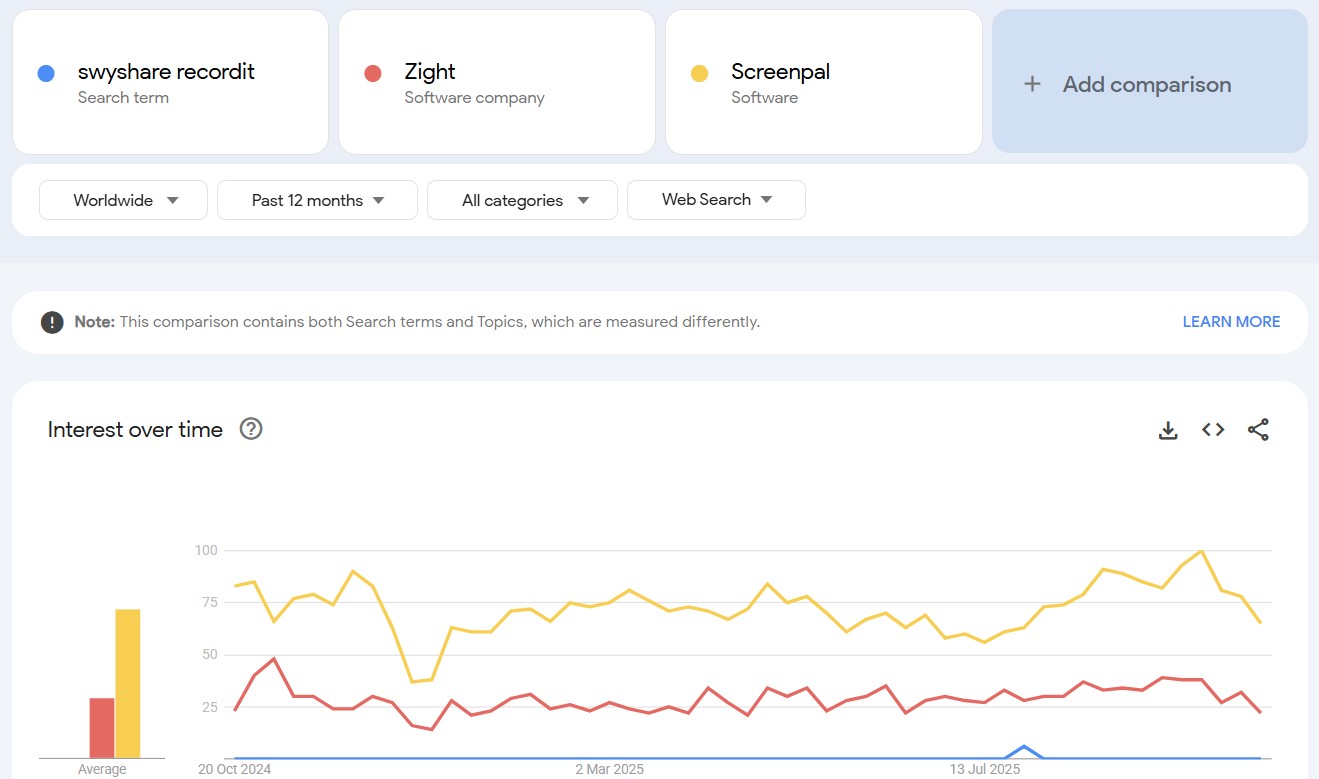Select the Screenpal software term card

(x=823, y=82)
